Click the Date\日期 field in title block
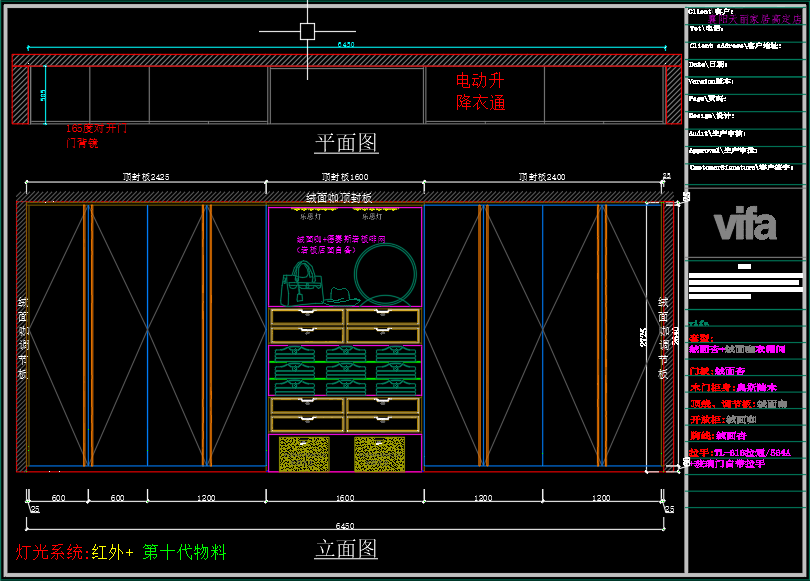 click(708, 63)
